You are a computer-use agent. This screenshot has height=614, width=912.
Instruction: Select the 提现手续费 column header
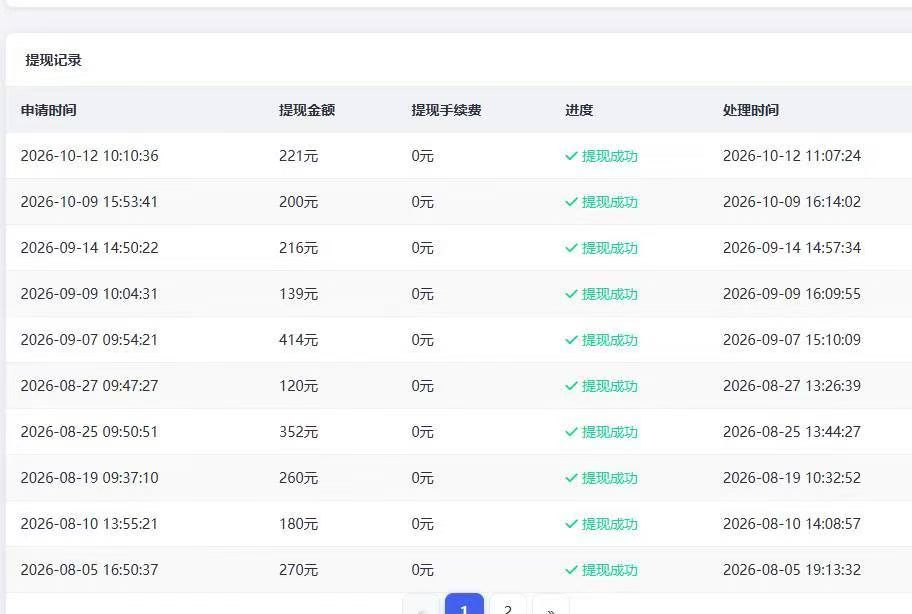tap(446, 110)
